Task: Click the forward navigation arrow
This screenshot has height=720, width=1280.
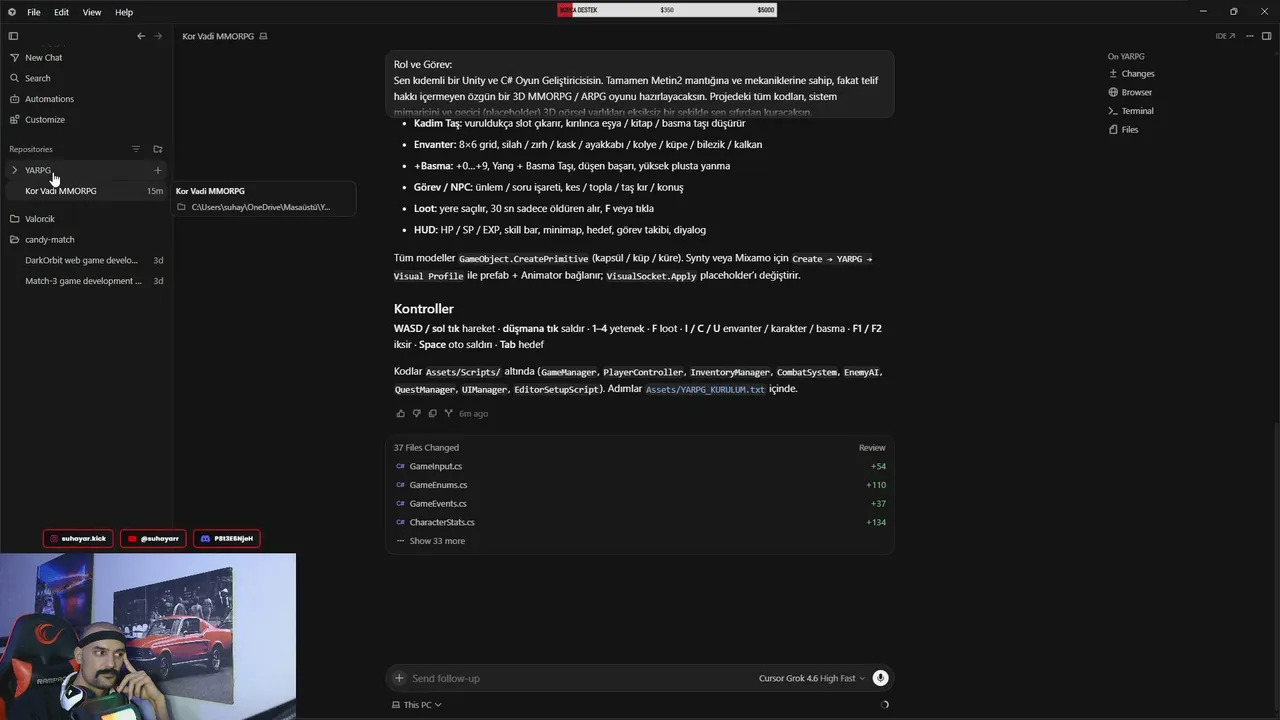Action: click(x=157, y=36)
